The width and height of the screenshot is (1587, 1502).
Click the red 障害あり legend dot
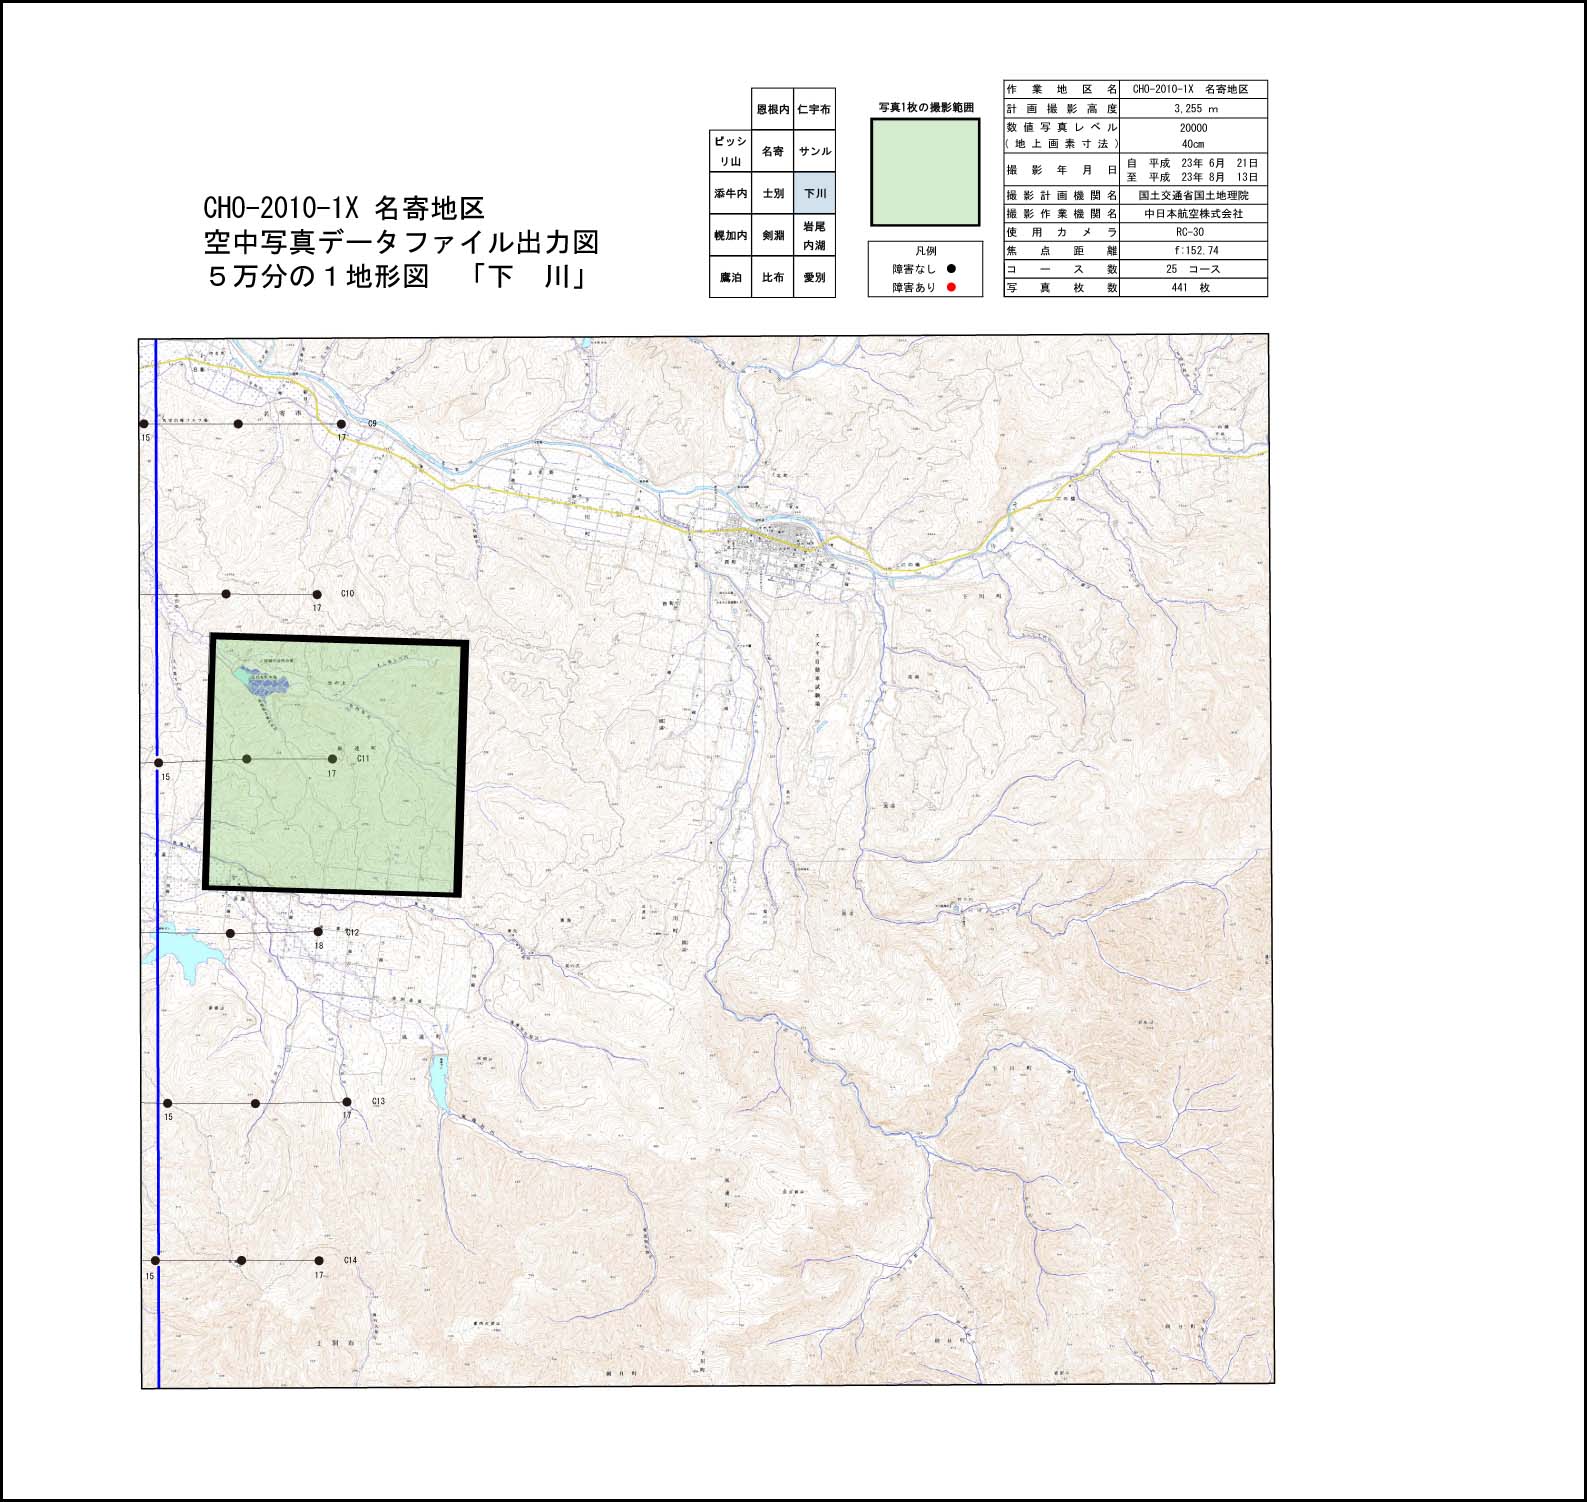[951, 287]
